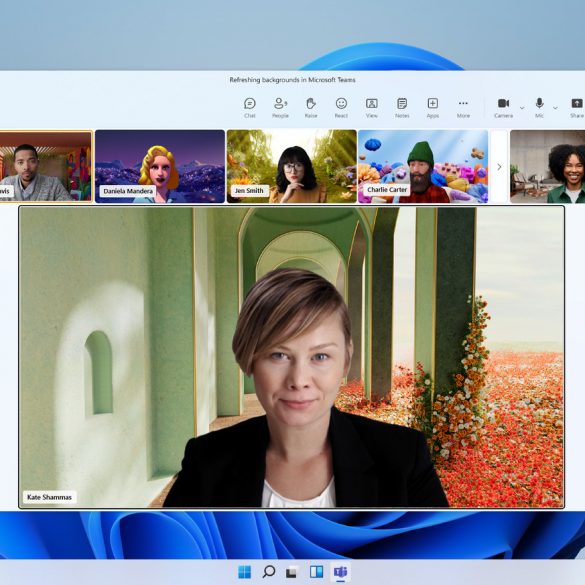
Task: Click the Kate Shammas name label
Action: click(50, 497)
